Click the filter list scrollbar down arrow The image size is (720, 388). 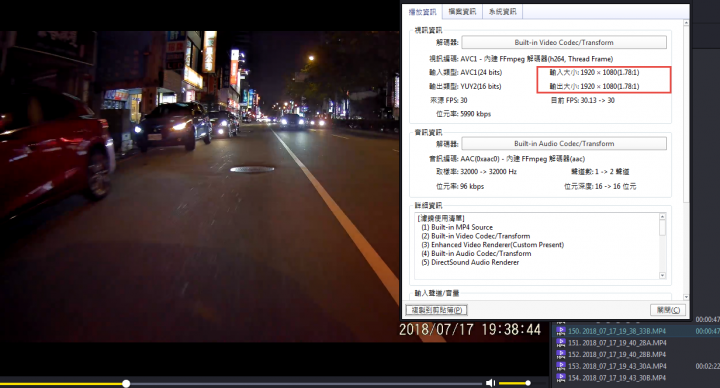click(662, 276)
